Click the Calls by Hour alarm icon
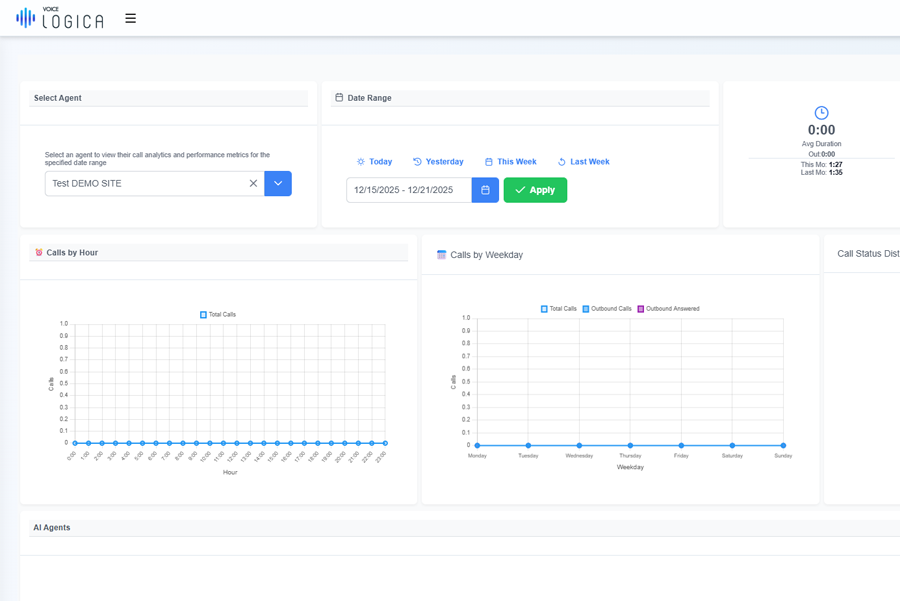Screen dimensions: 900x601 39,253
